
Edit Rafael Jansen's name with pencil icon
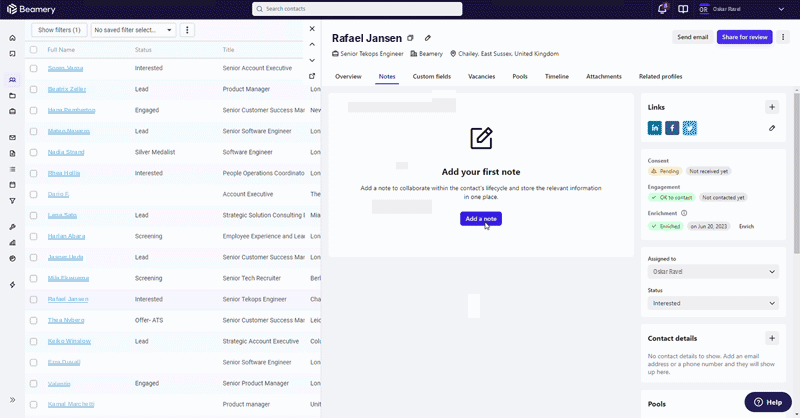coord(428,38)
